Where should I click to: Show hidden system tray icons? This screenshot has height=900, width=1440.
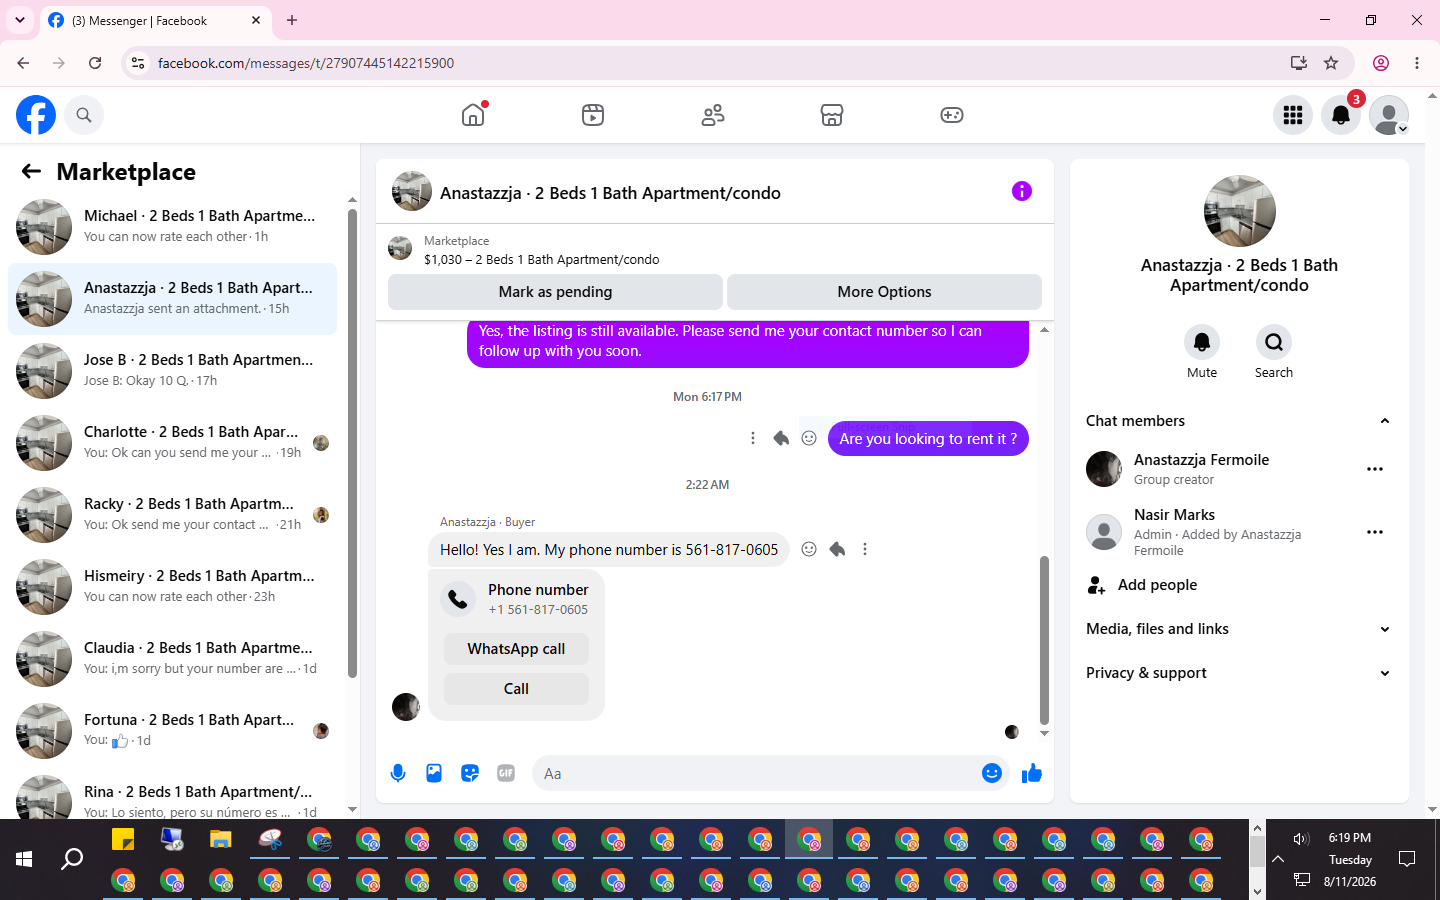[1278, 859]
